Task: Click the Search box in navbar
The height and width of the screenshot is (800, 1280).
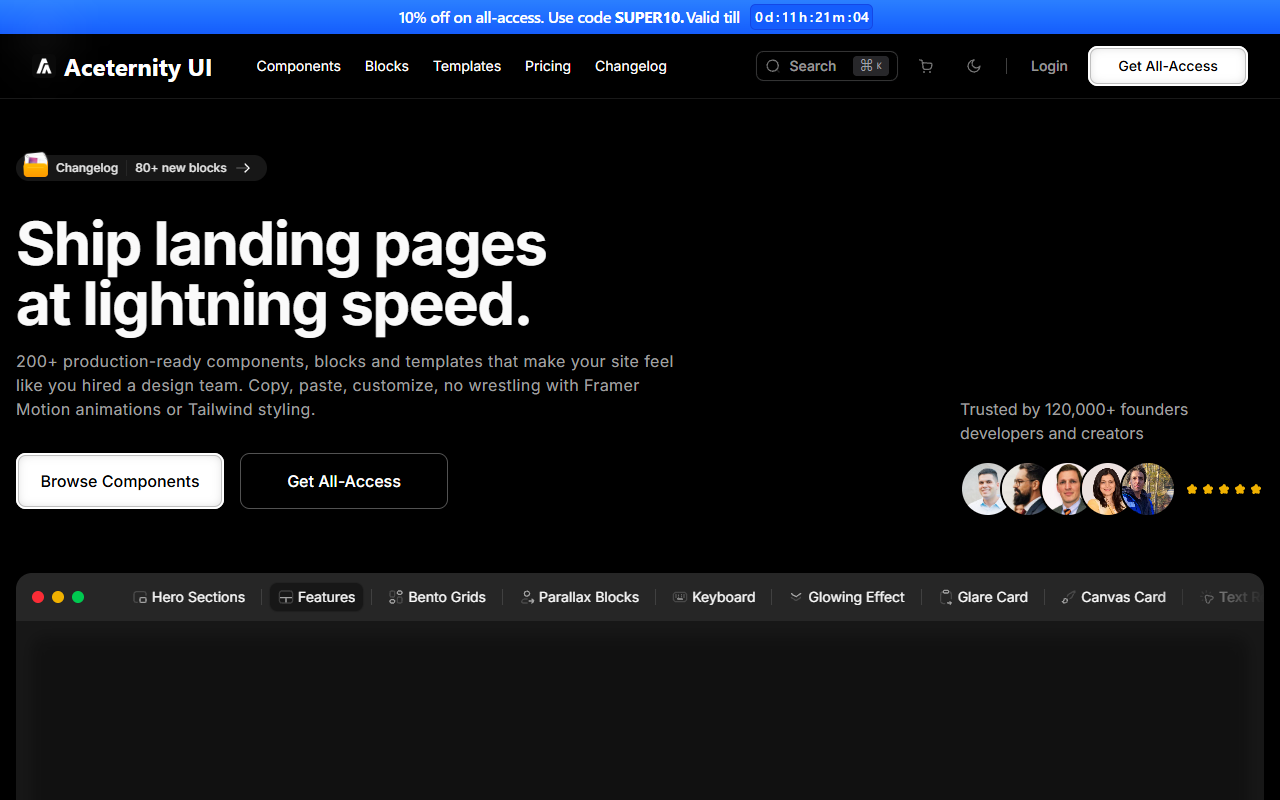Action: pyautogui.click(x=826, y=66)
